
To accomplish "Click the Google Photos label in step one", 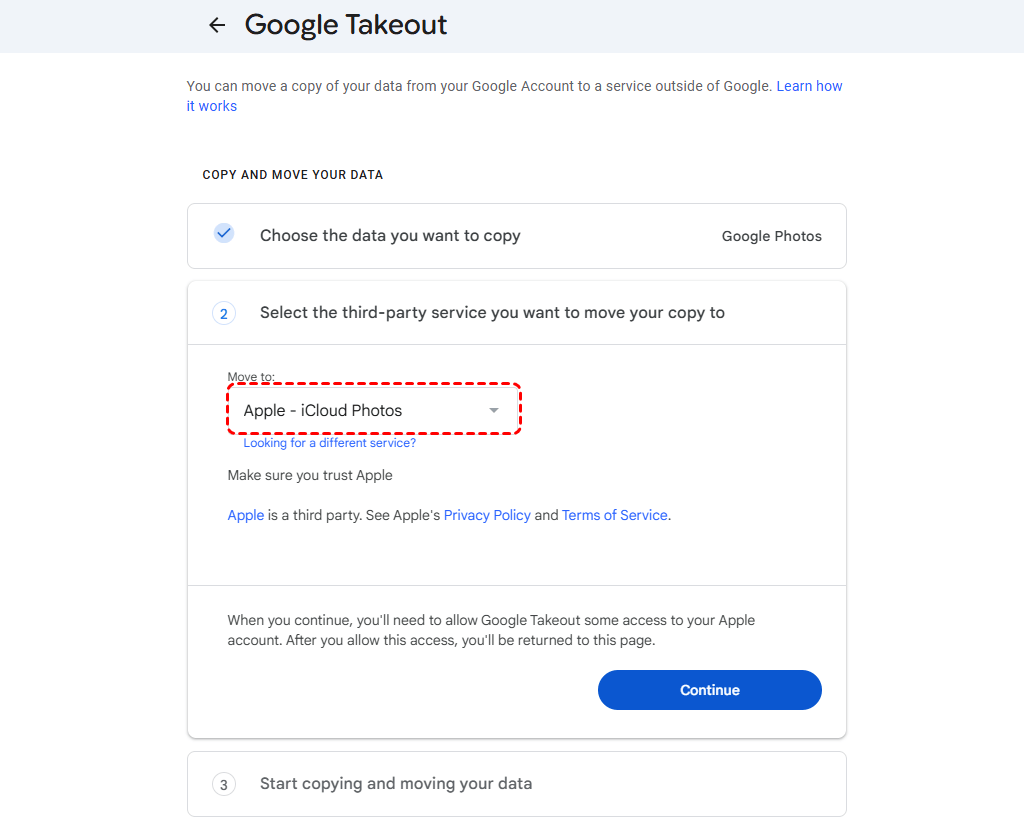I will 771,237.
